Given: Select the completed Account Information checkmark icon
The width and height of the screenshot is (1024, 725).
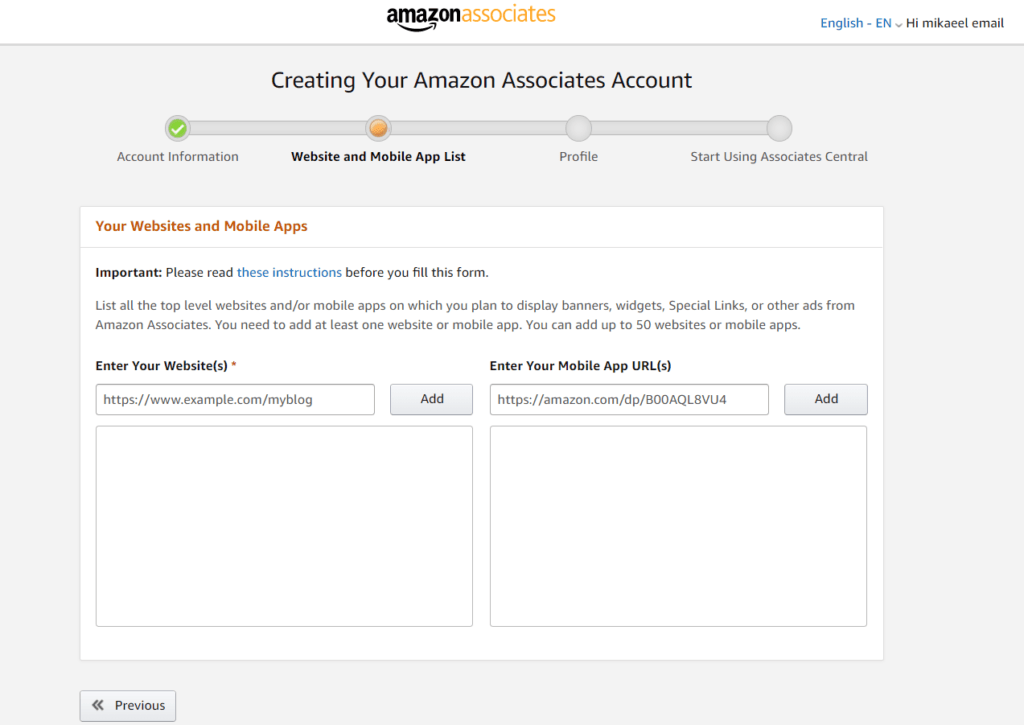Looking at the screenshot, I should pos(177,128).
